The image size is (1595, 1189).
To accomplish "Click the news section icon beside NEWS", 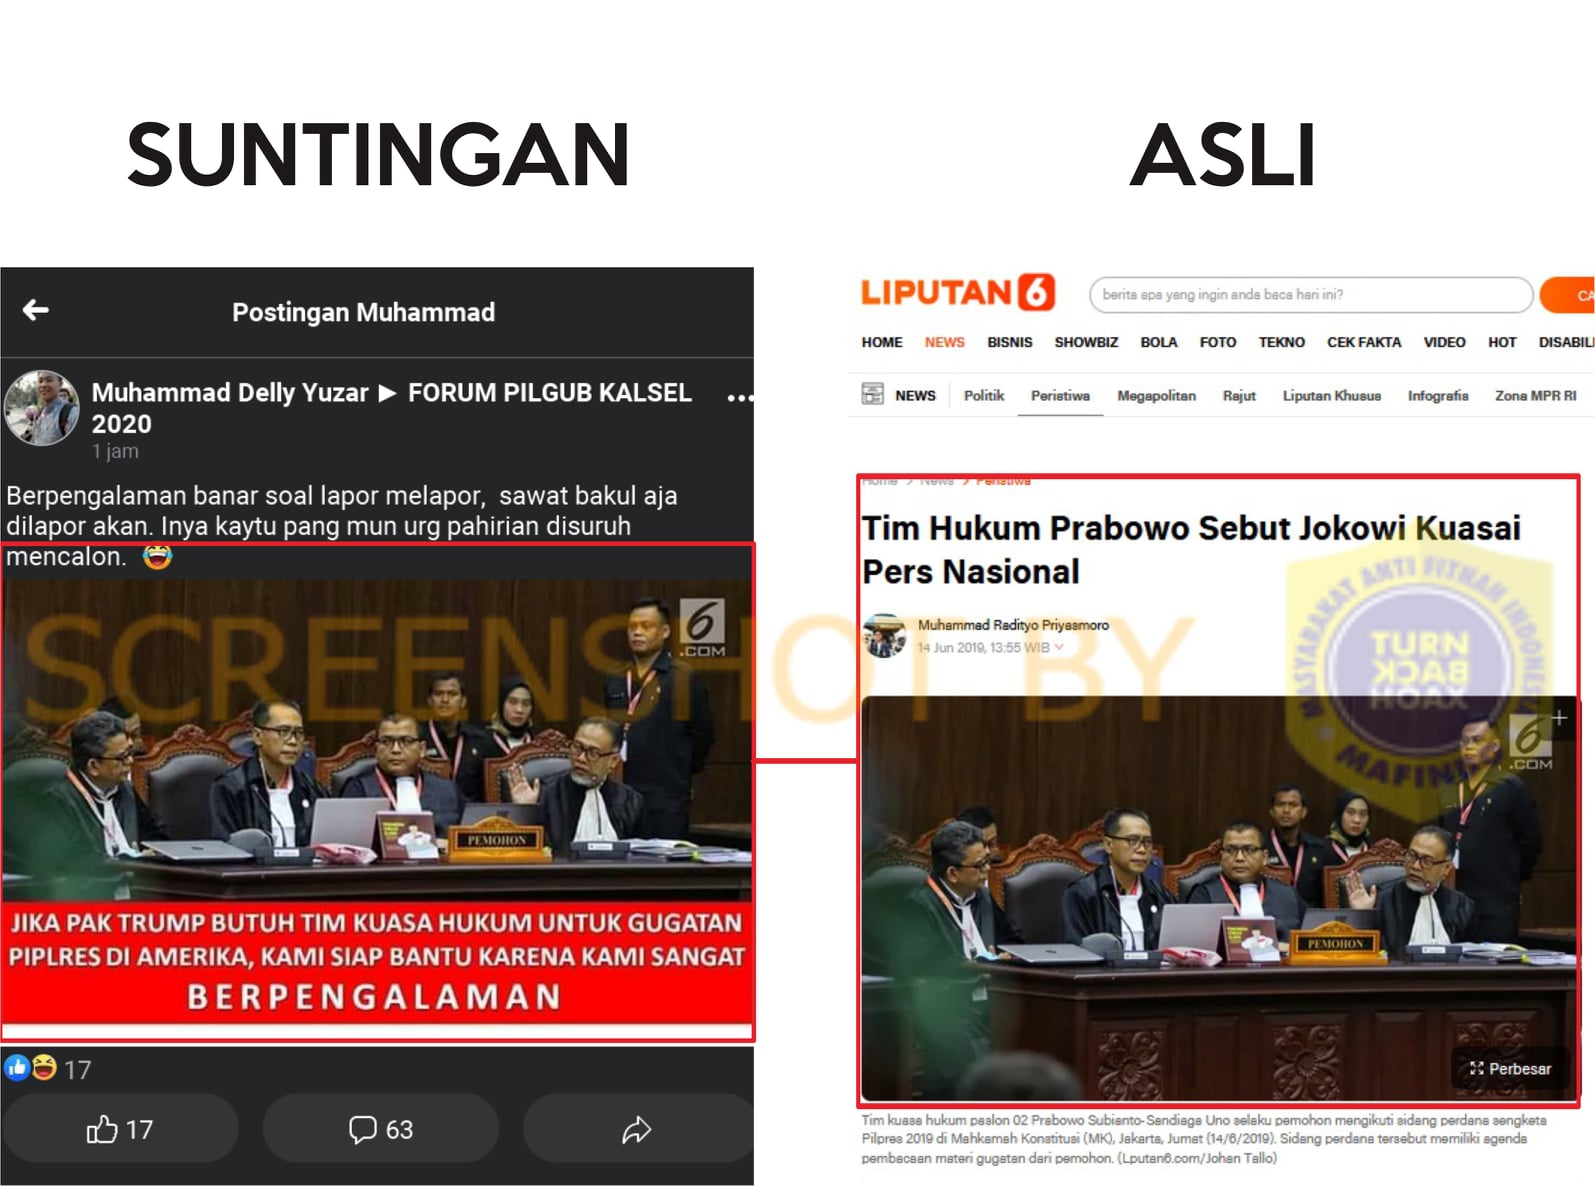I will [x=873, y=394].
